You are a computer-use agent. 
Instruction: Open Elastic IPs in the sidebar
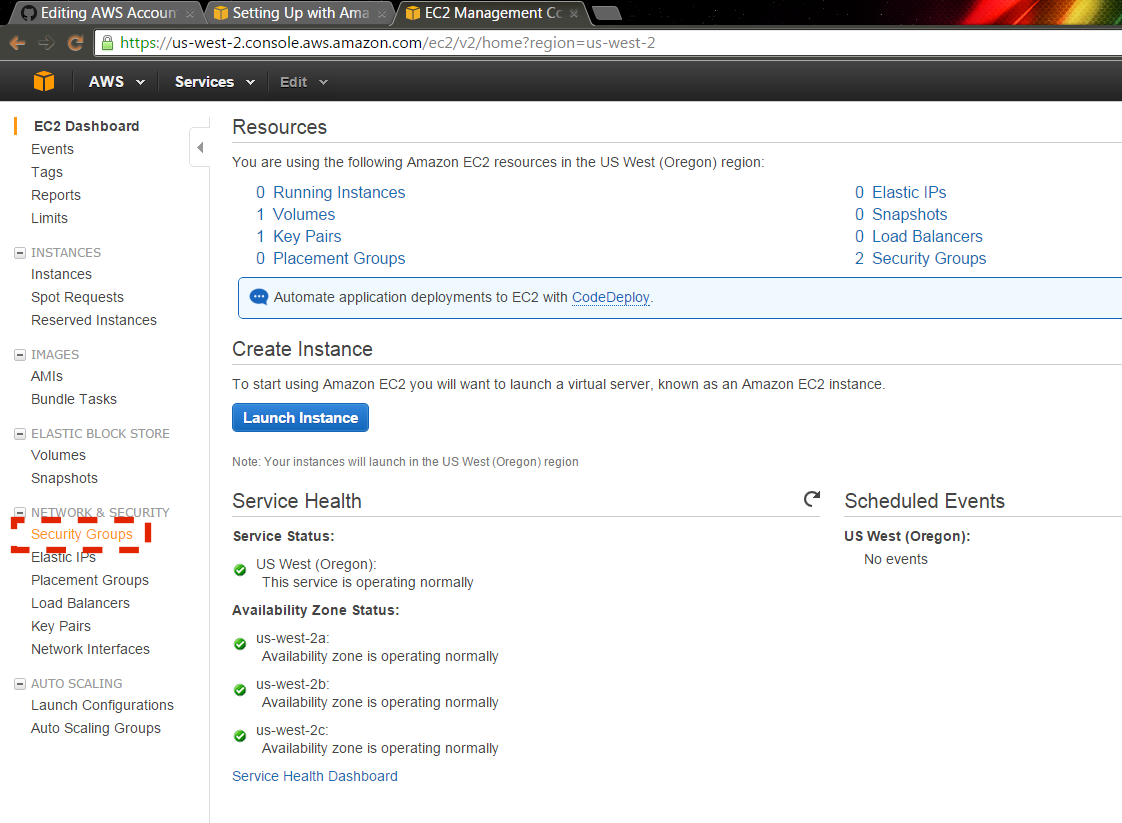pyautogui.click(x=63, y=557)
